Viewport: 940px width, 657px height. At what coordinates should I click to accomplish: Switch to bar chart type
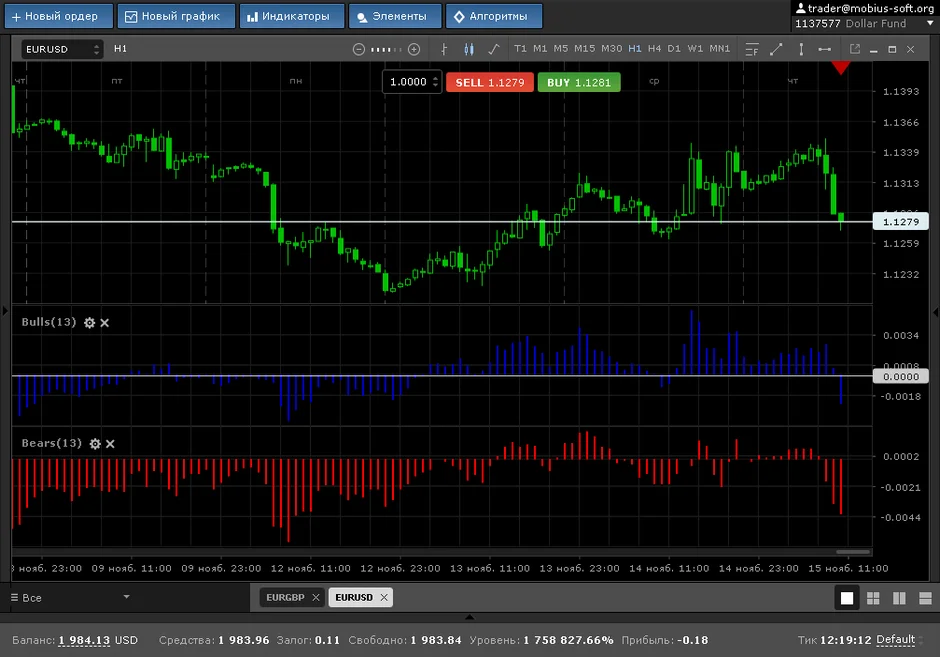click(444, 49)
